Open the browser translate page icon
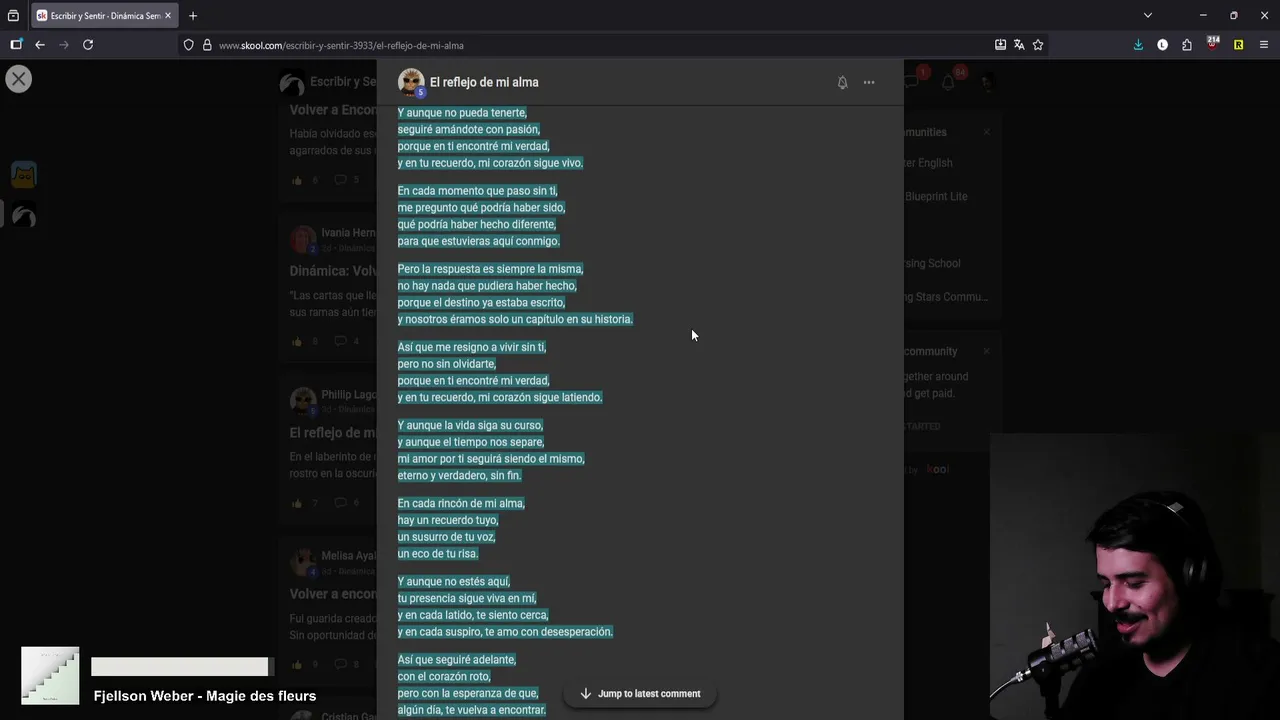The height and width of the screenshot is (720, 1280). point(1019,45)
